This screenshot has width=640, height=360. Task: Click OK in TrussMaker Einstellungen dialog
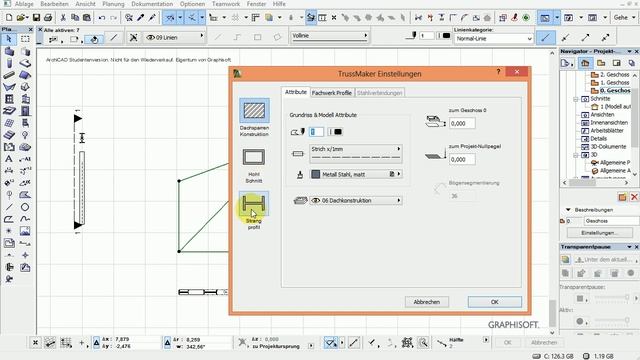click(x=495, y=302)
